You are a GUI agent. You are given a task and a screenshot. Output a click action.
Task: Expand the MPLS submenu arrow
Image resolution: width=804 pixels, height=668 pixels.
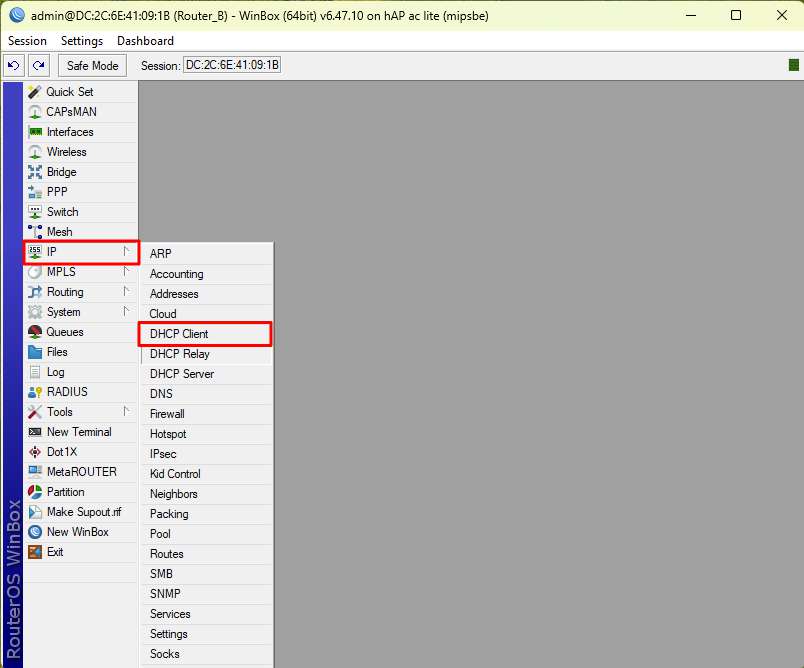click(126, 272)
